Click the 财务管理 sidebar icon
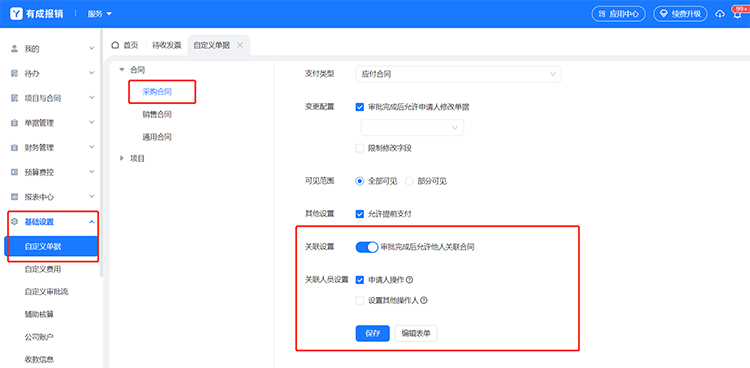 (x=14, y=147)
